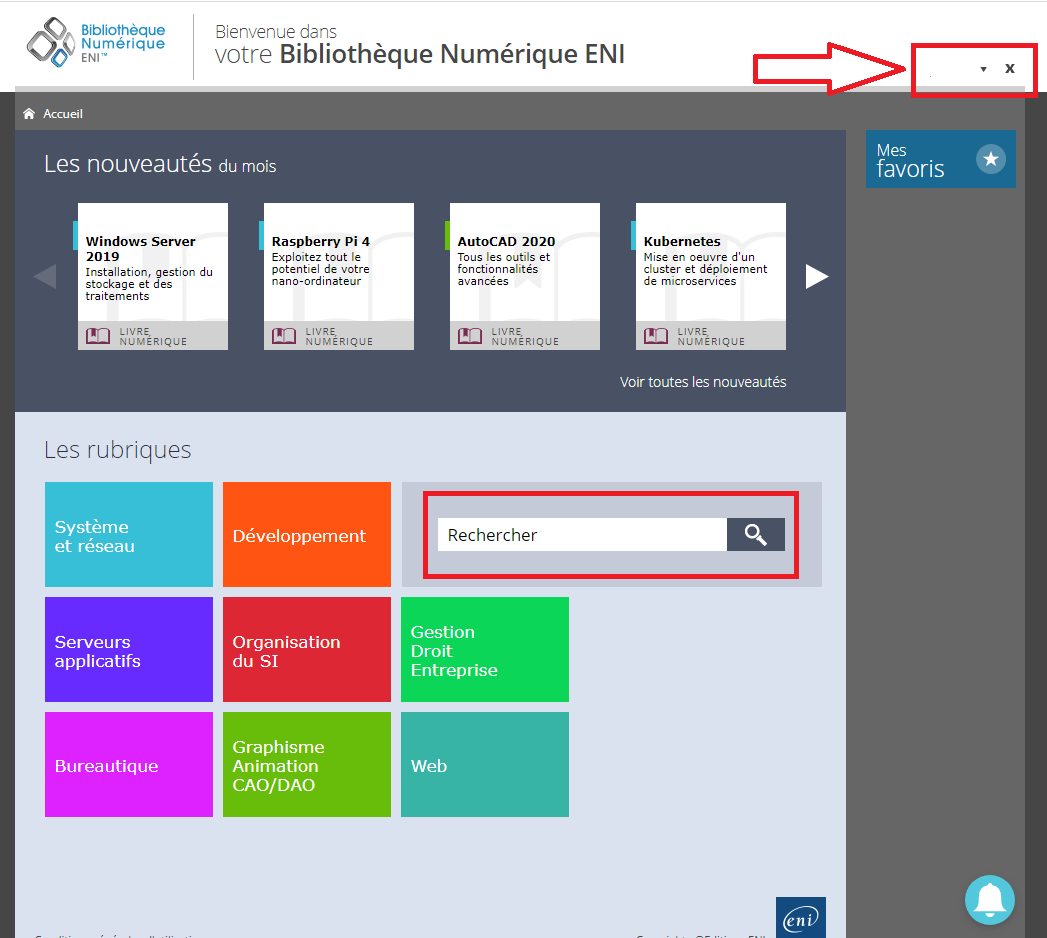Open the user account dropdown arrow
1047x938 pixels.
983,69
